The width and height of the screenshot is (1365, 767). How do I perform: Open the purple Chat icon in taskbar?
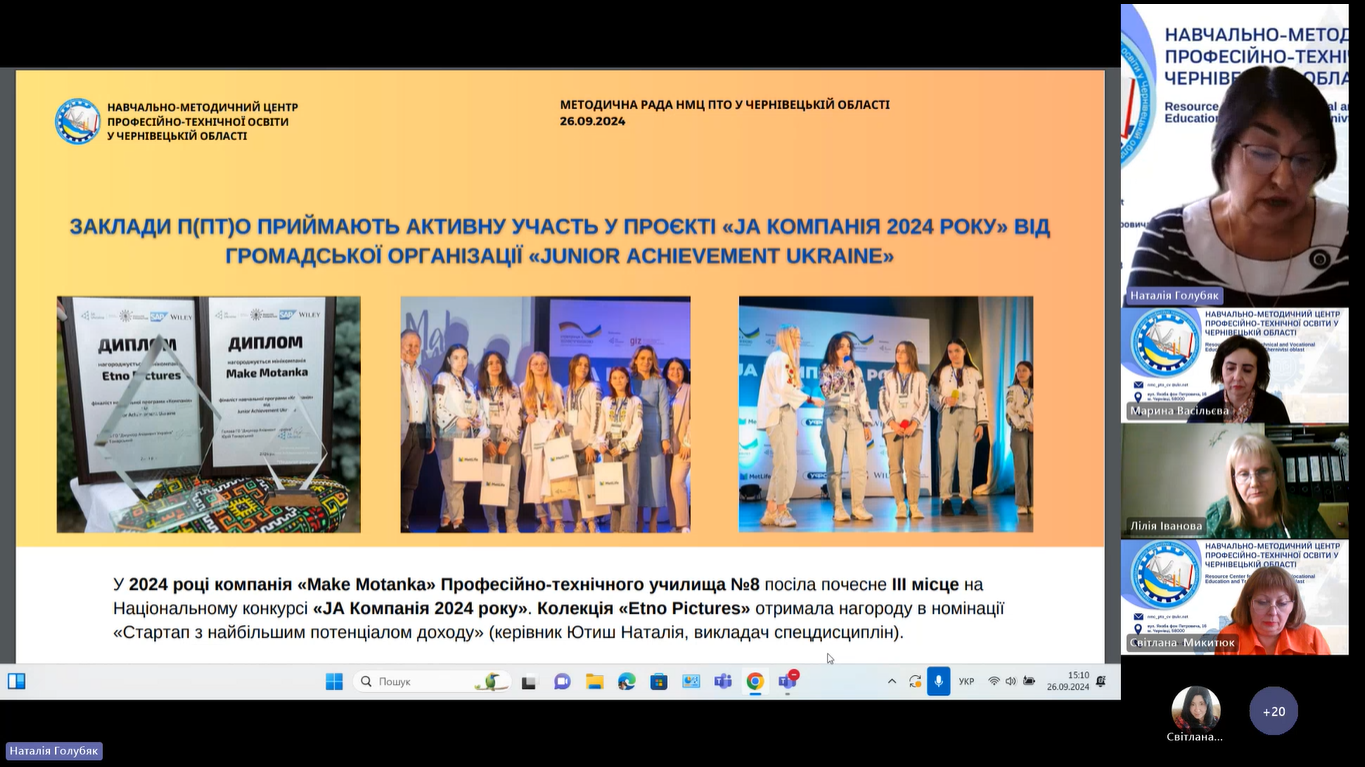(562, 682)
